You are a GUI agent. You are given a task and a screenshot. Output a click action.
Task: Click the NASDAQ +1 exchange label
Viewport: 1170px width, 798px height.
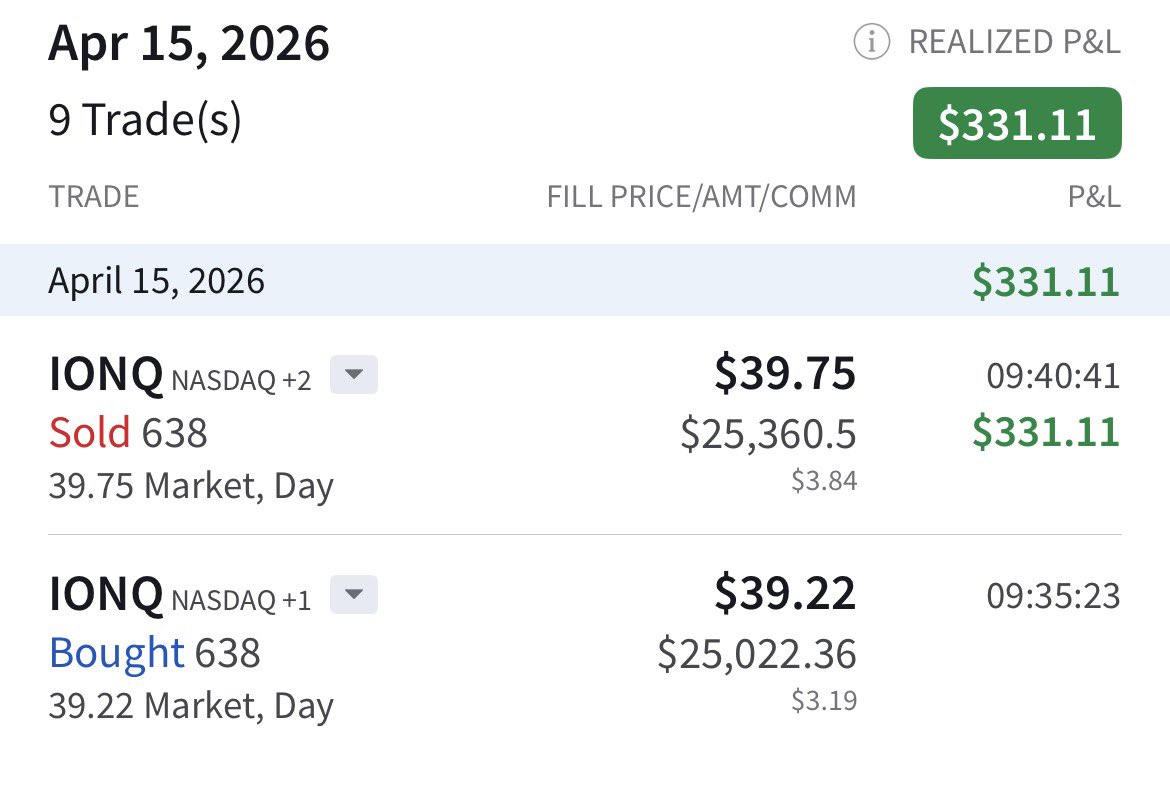click(241, 600)
